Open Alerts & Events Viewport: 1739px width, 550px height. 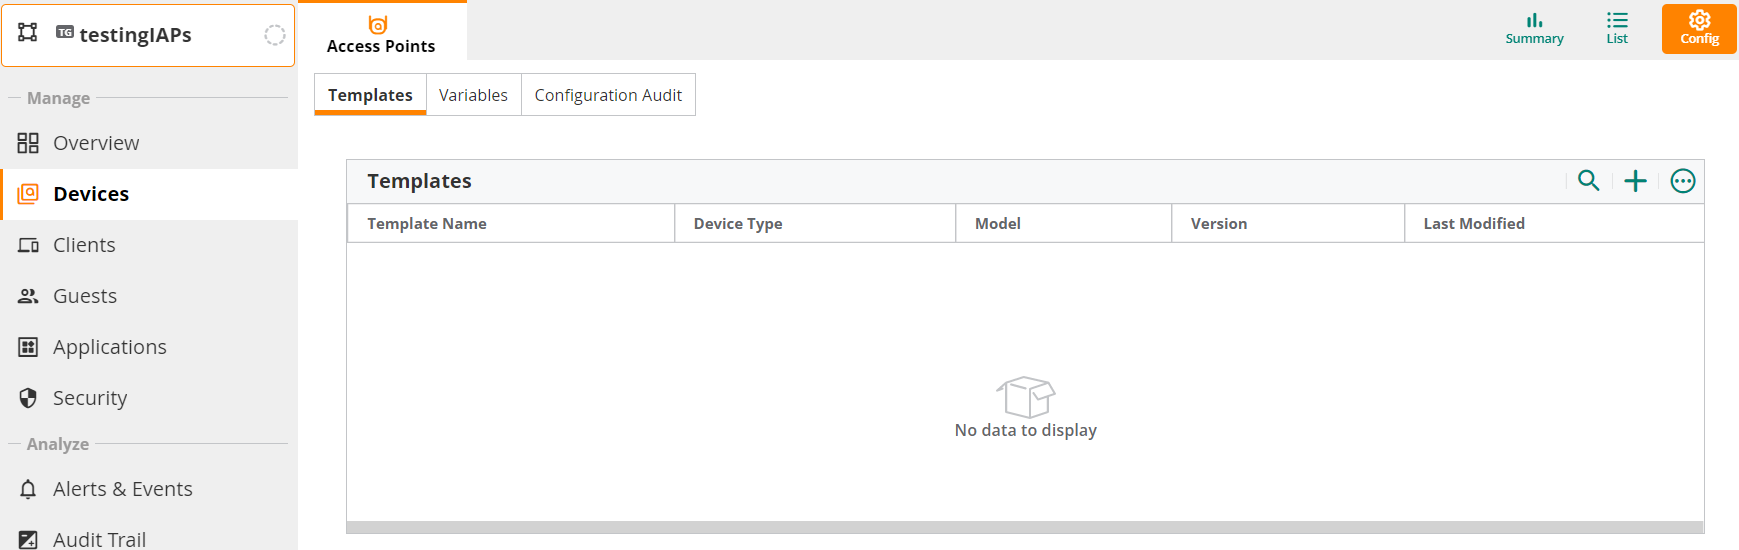click(x=122, y=489)
